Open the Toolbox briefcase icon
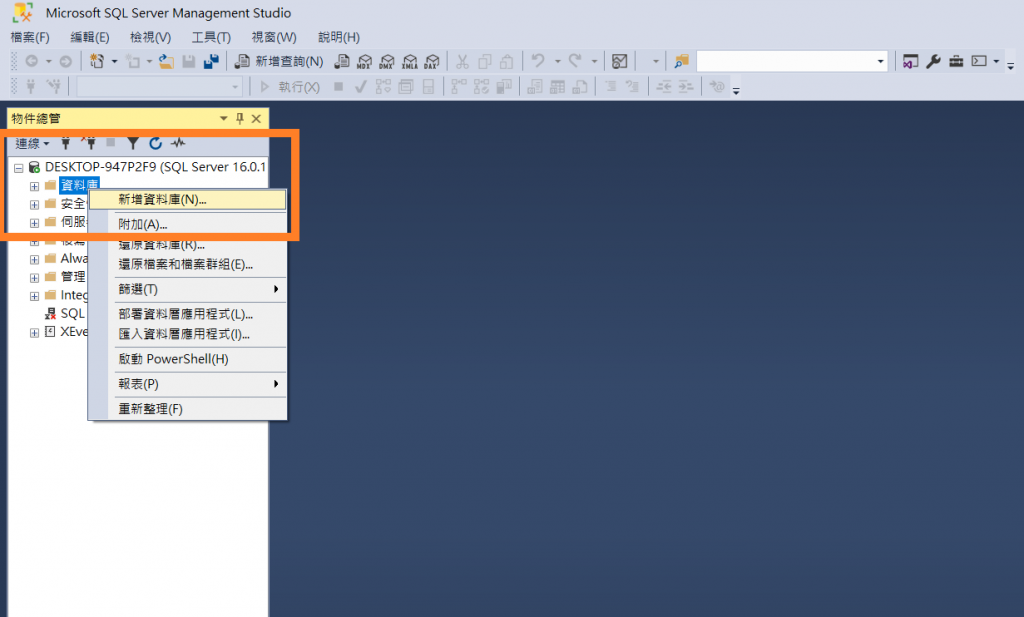The height and width of the screenshot is (617, 1024). point(956,61)
